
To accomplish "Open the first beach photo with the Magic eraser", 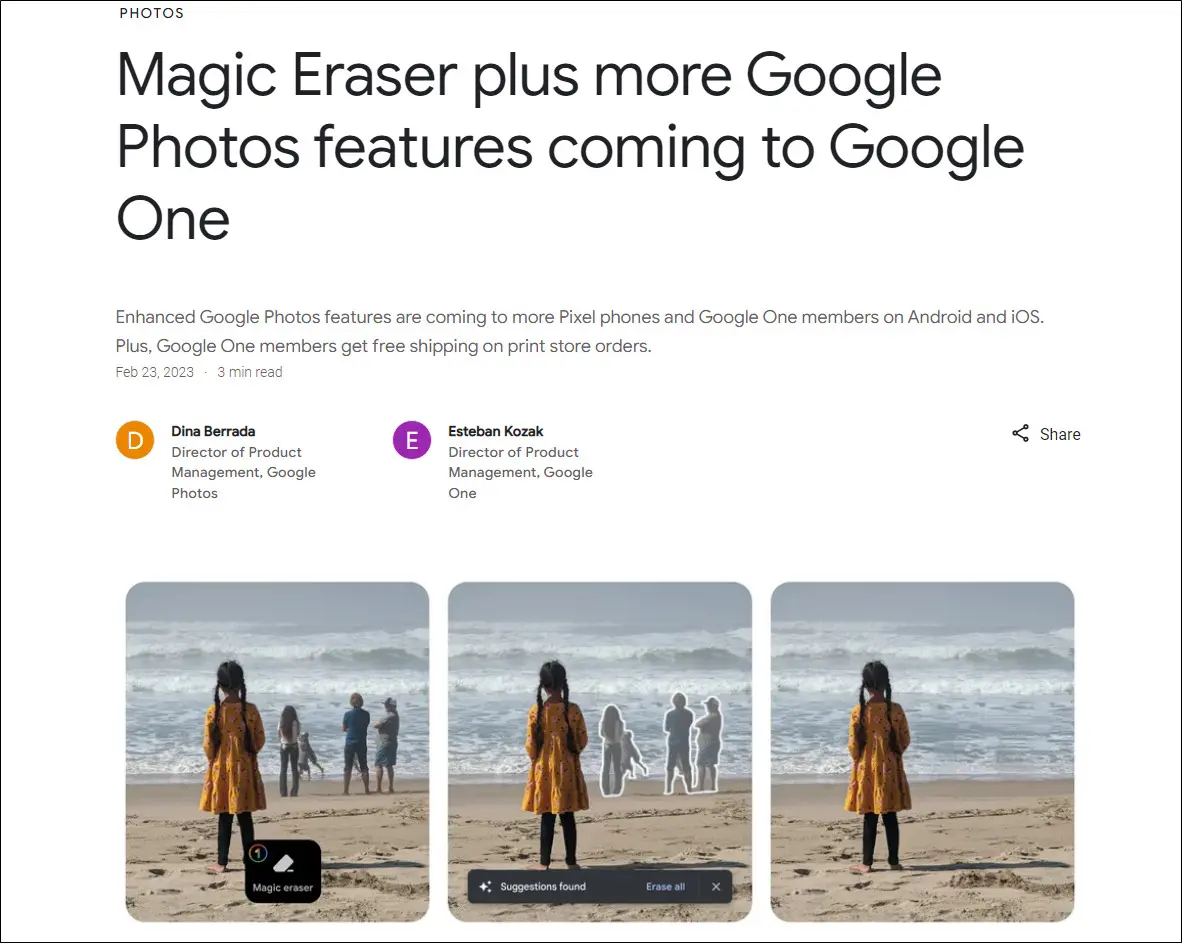I will 277,752.
